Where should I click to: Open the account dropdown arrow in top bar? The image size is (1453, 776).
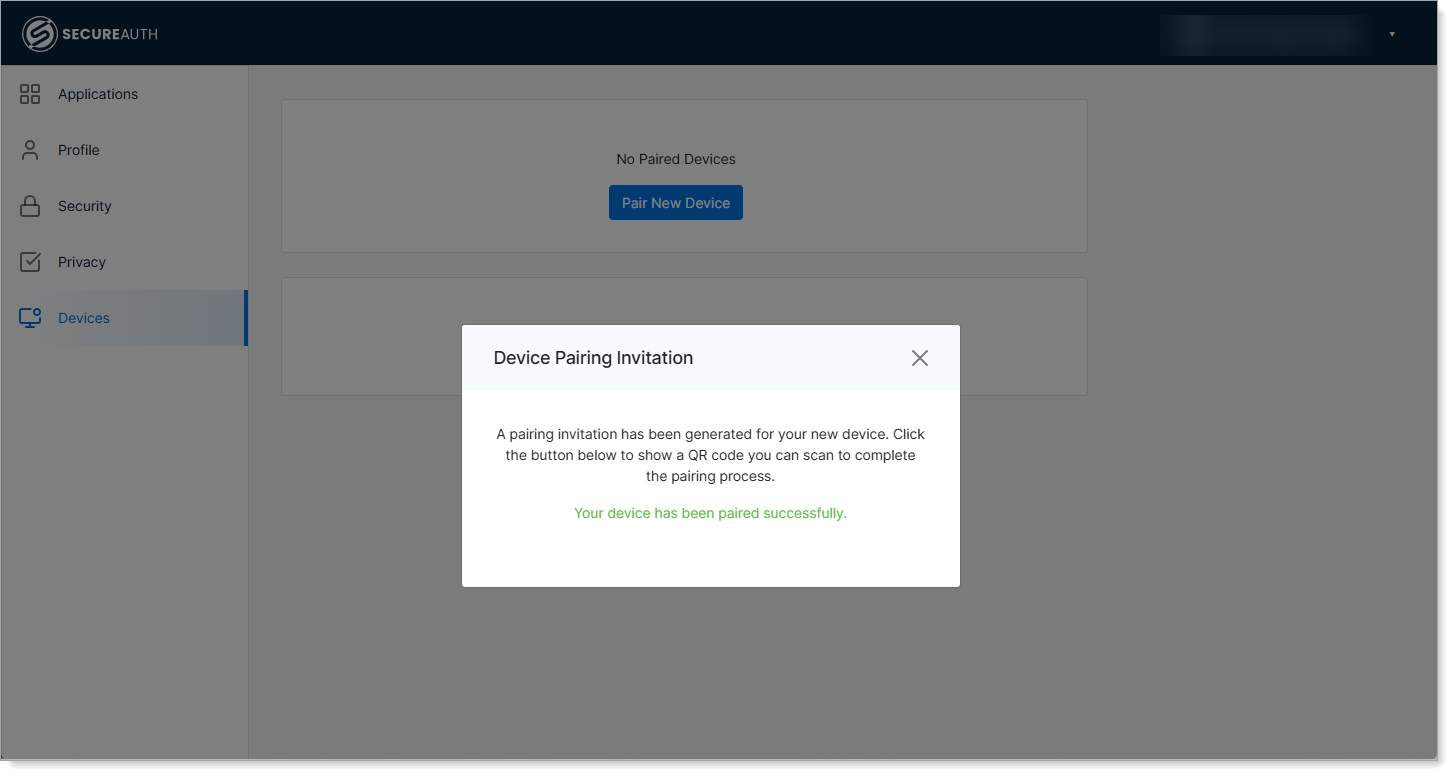pyautogui.click(x=1392, y=32)
